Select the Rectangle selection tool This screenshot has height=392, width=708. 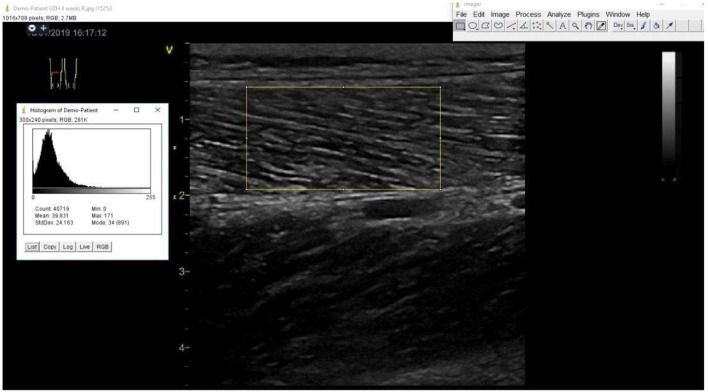point(460,26)
